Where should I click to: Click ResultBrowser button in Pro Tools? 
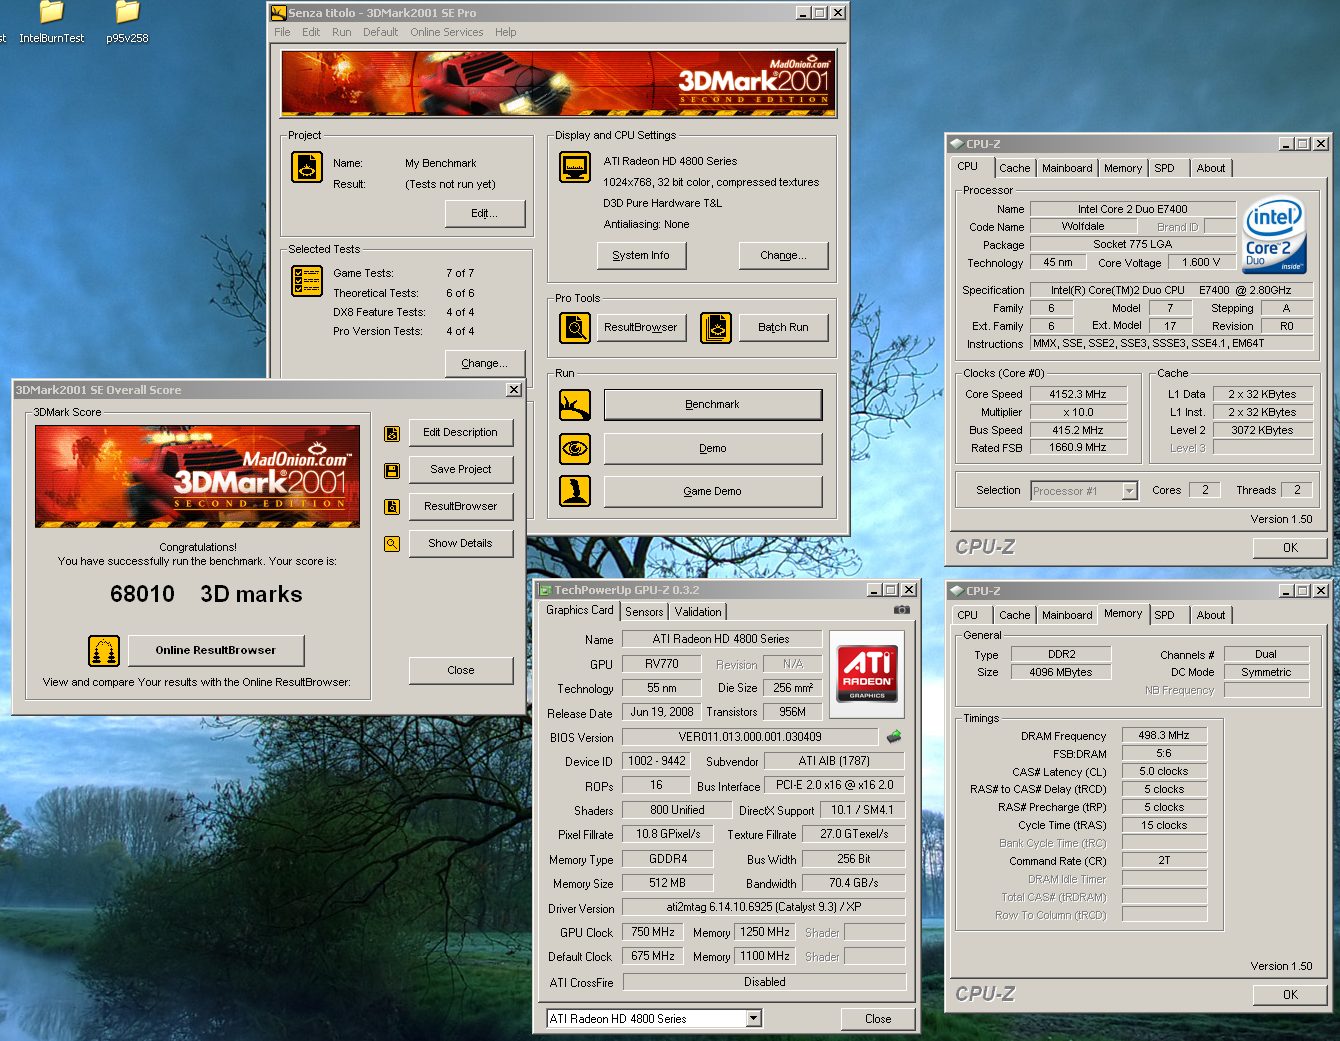[x=641, y=327]
